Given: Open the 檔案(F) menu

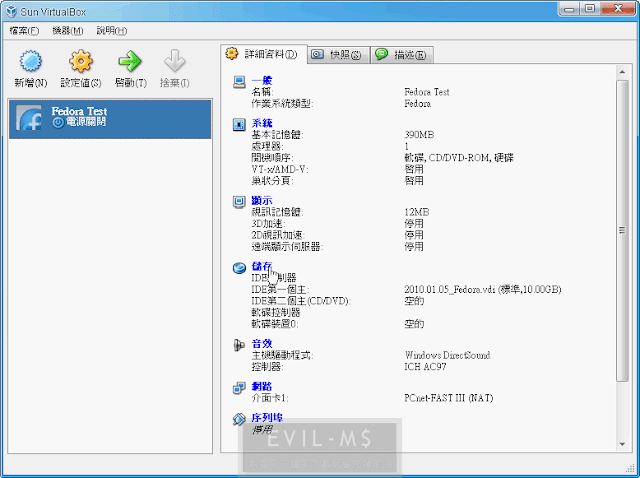Looking at the screenshot, I should 24,31.
